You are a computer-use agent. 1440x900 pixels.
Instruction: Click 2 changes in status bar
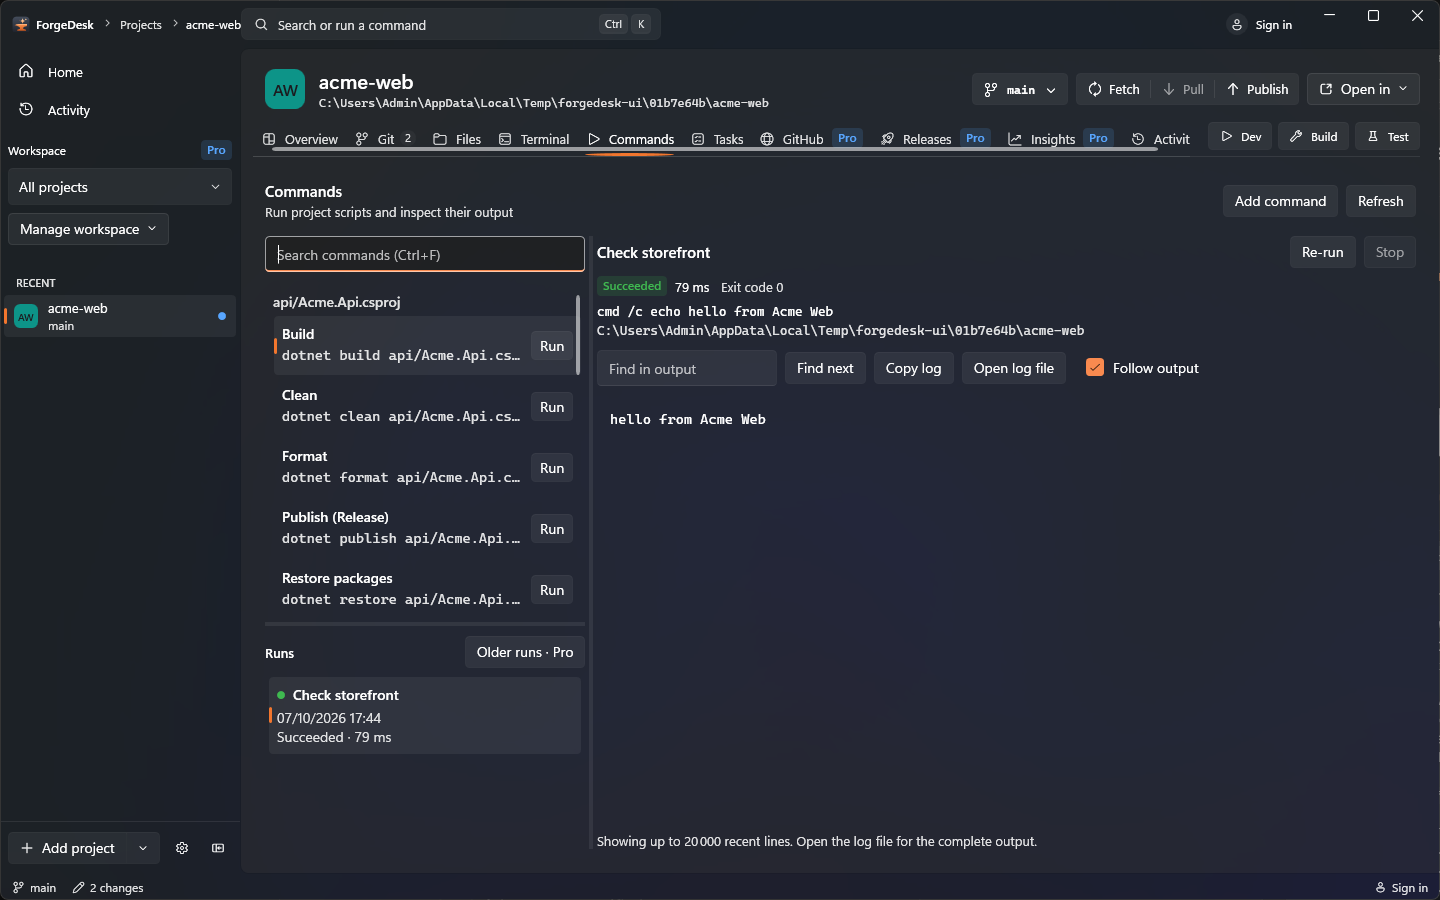(108, 888)
